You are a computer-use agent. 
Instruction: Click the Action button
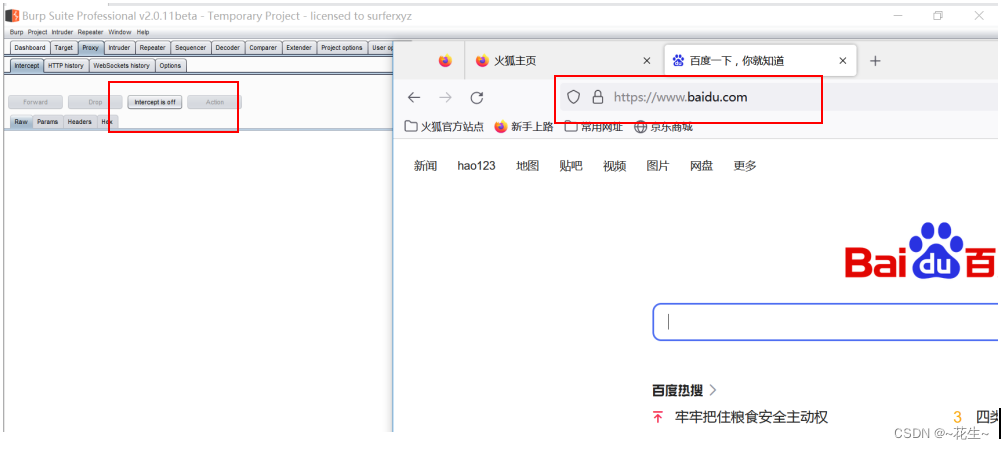(x=215, y=102)
